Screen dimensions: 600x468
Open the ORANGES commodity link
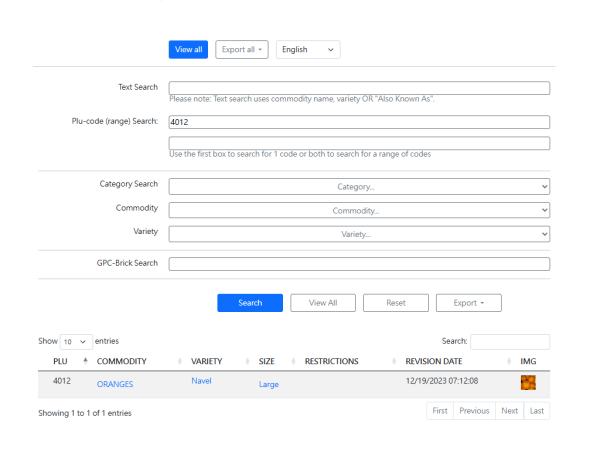click(115, 384)
